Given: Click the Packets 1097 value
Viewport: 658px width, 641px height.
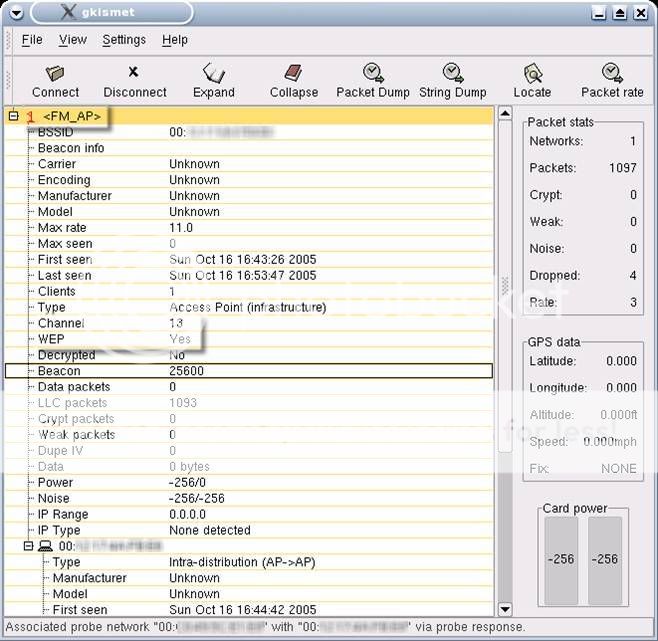Looking at the screenshot, I should [623, 168].
